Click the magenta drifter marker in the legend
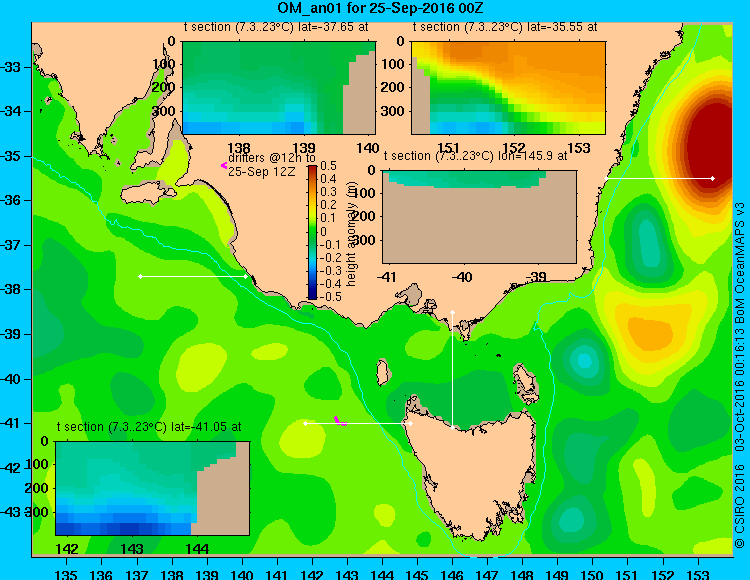 coord(223,165)
